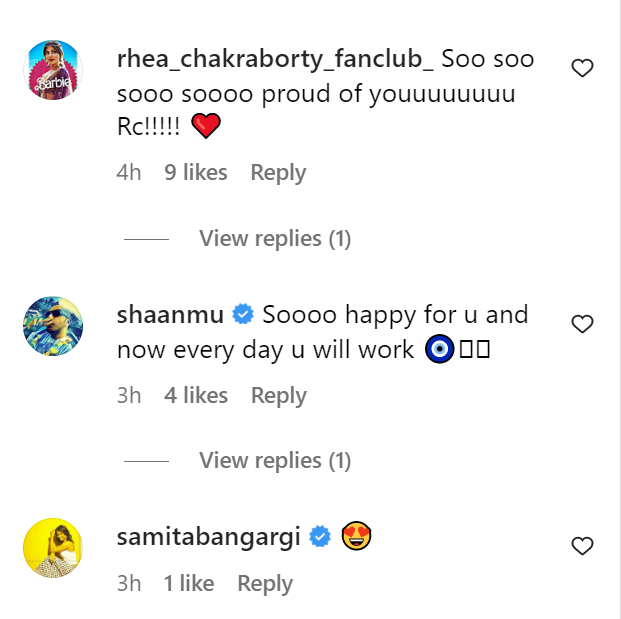Click shaanmu's blue verified badge
This screenshot has height=619, width=621.
coord(242,315)
